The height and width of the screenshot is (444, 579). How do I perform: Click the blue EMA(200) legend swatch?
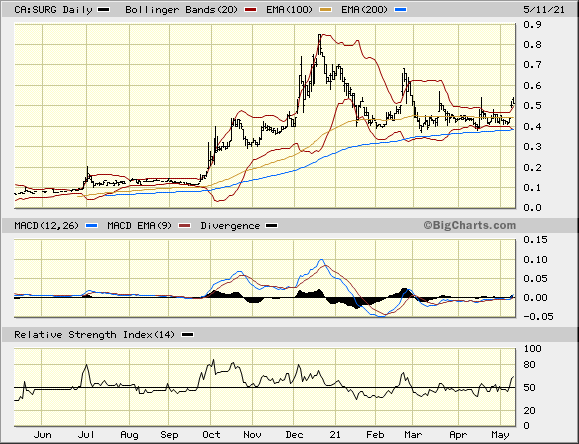pyautogui.click(x=401, y=10)
